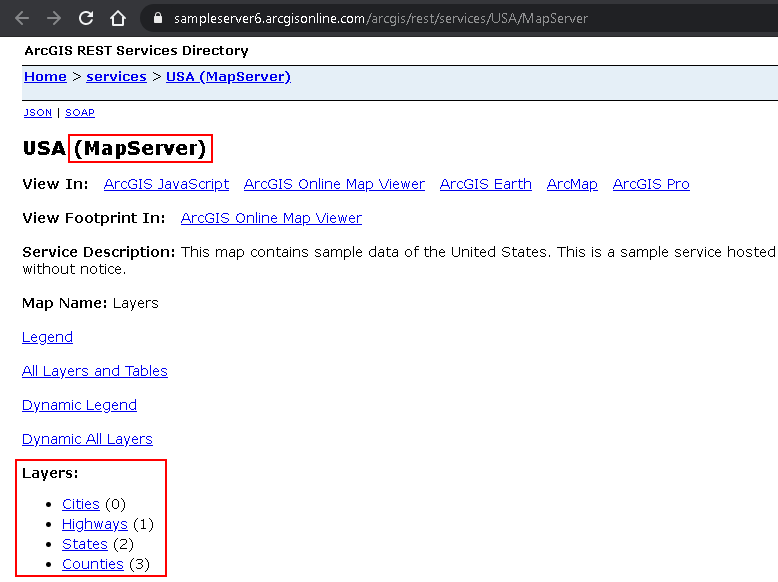Screen dimensions: 778x582
Task: View the service in ArcGIS Earth
Action: tap(486, 184)
